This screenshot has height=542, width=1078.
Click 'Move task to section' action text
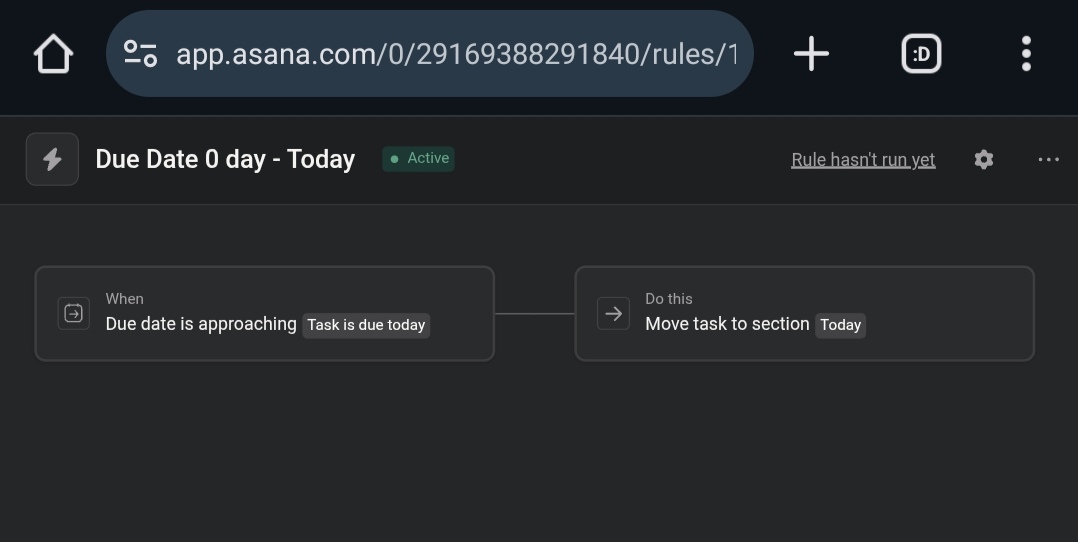pyautogui.click(x=727, y=324)
